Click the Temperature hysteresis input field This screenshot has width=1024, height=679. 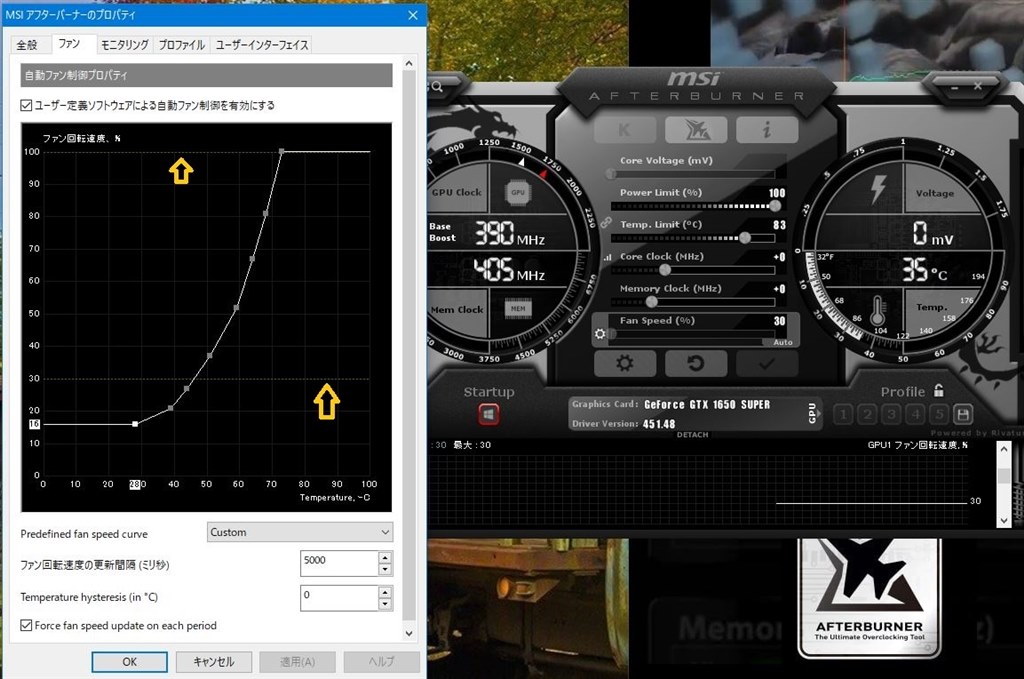click(339, 598)
